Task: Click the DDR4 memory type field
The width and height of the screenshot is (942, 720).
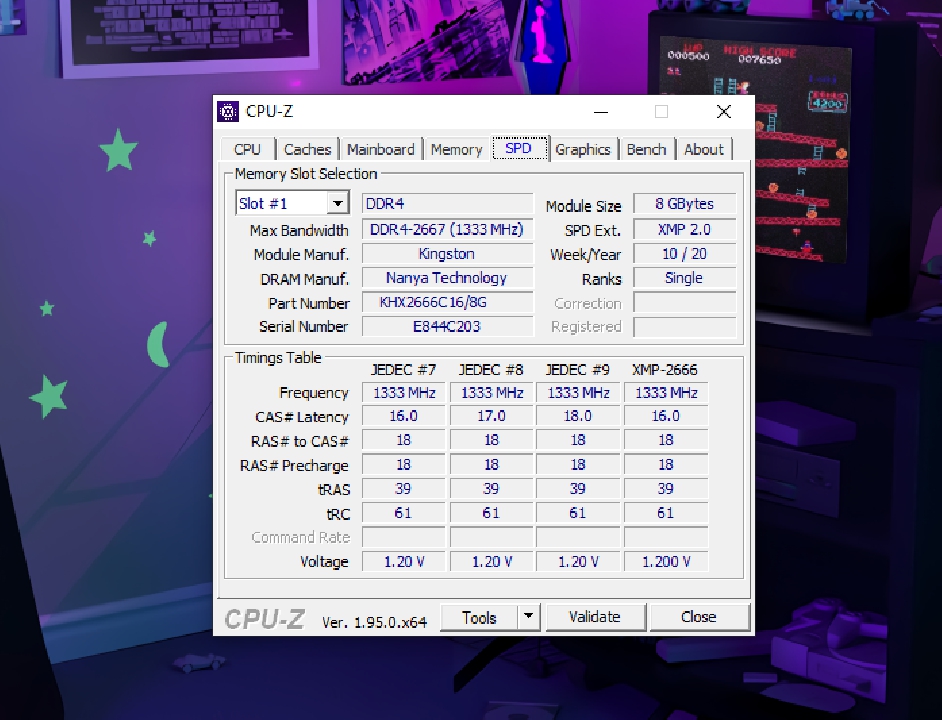Action: [x=448, y=203]
